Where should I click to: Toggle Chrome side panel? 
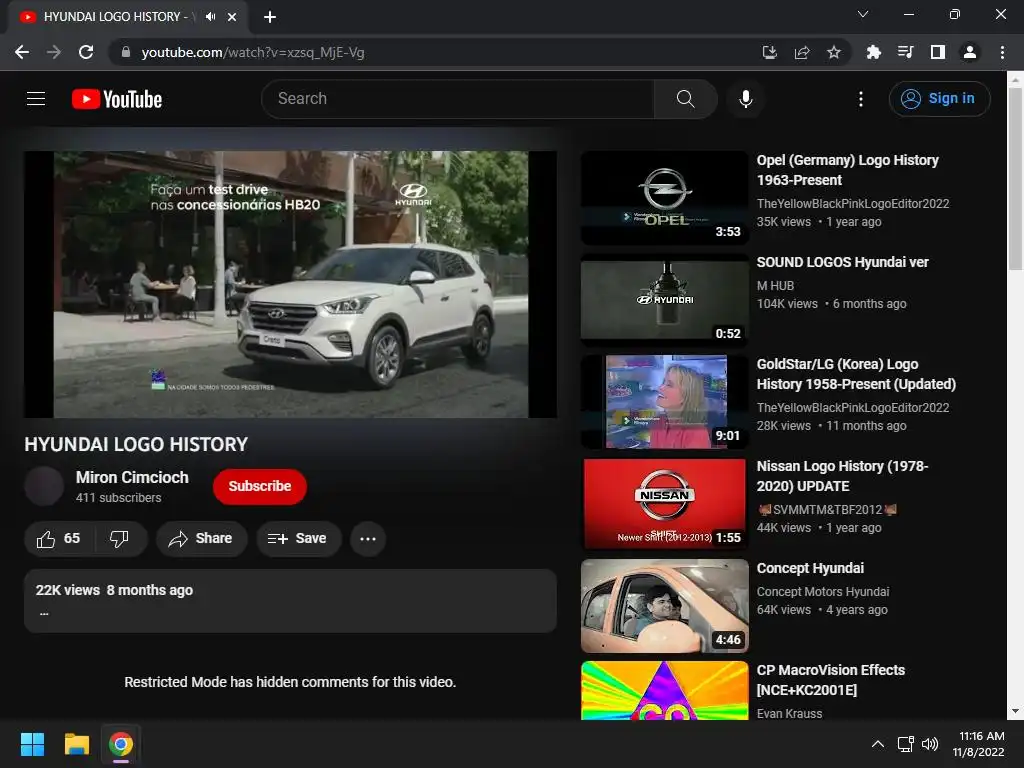(x=938, y=52)
